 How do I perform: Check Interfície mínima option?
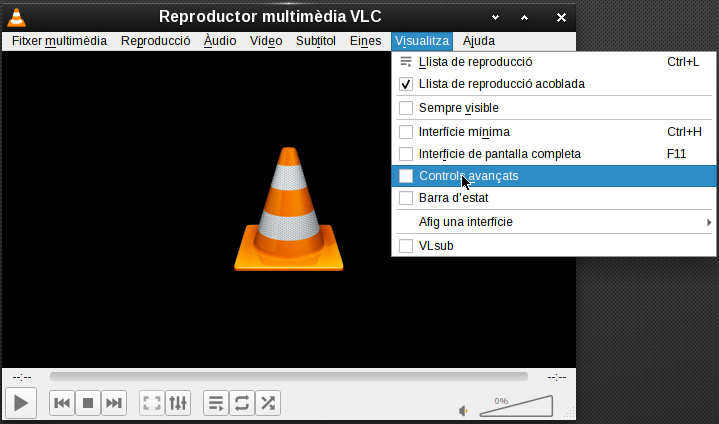pyautogui.click(x=406, y=132)
